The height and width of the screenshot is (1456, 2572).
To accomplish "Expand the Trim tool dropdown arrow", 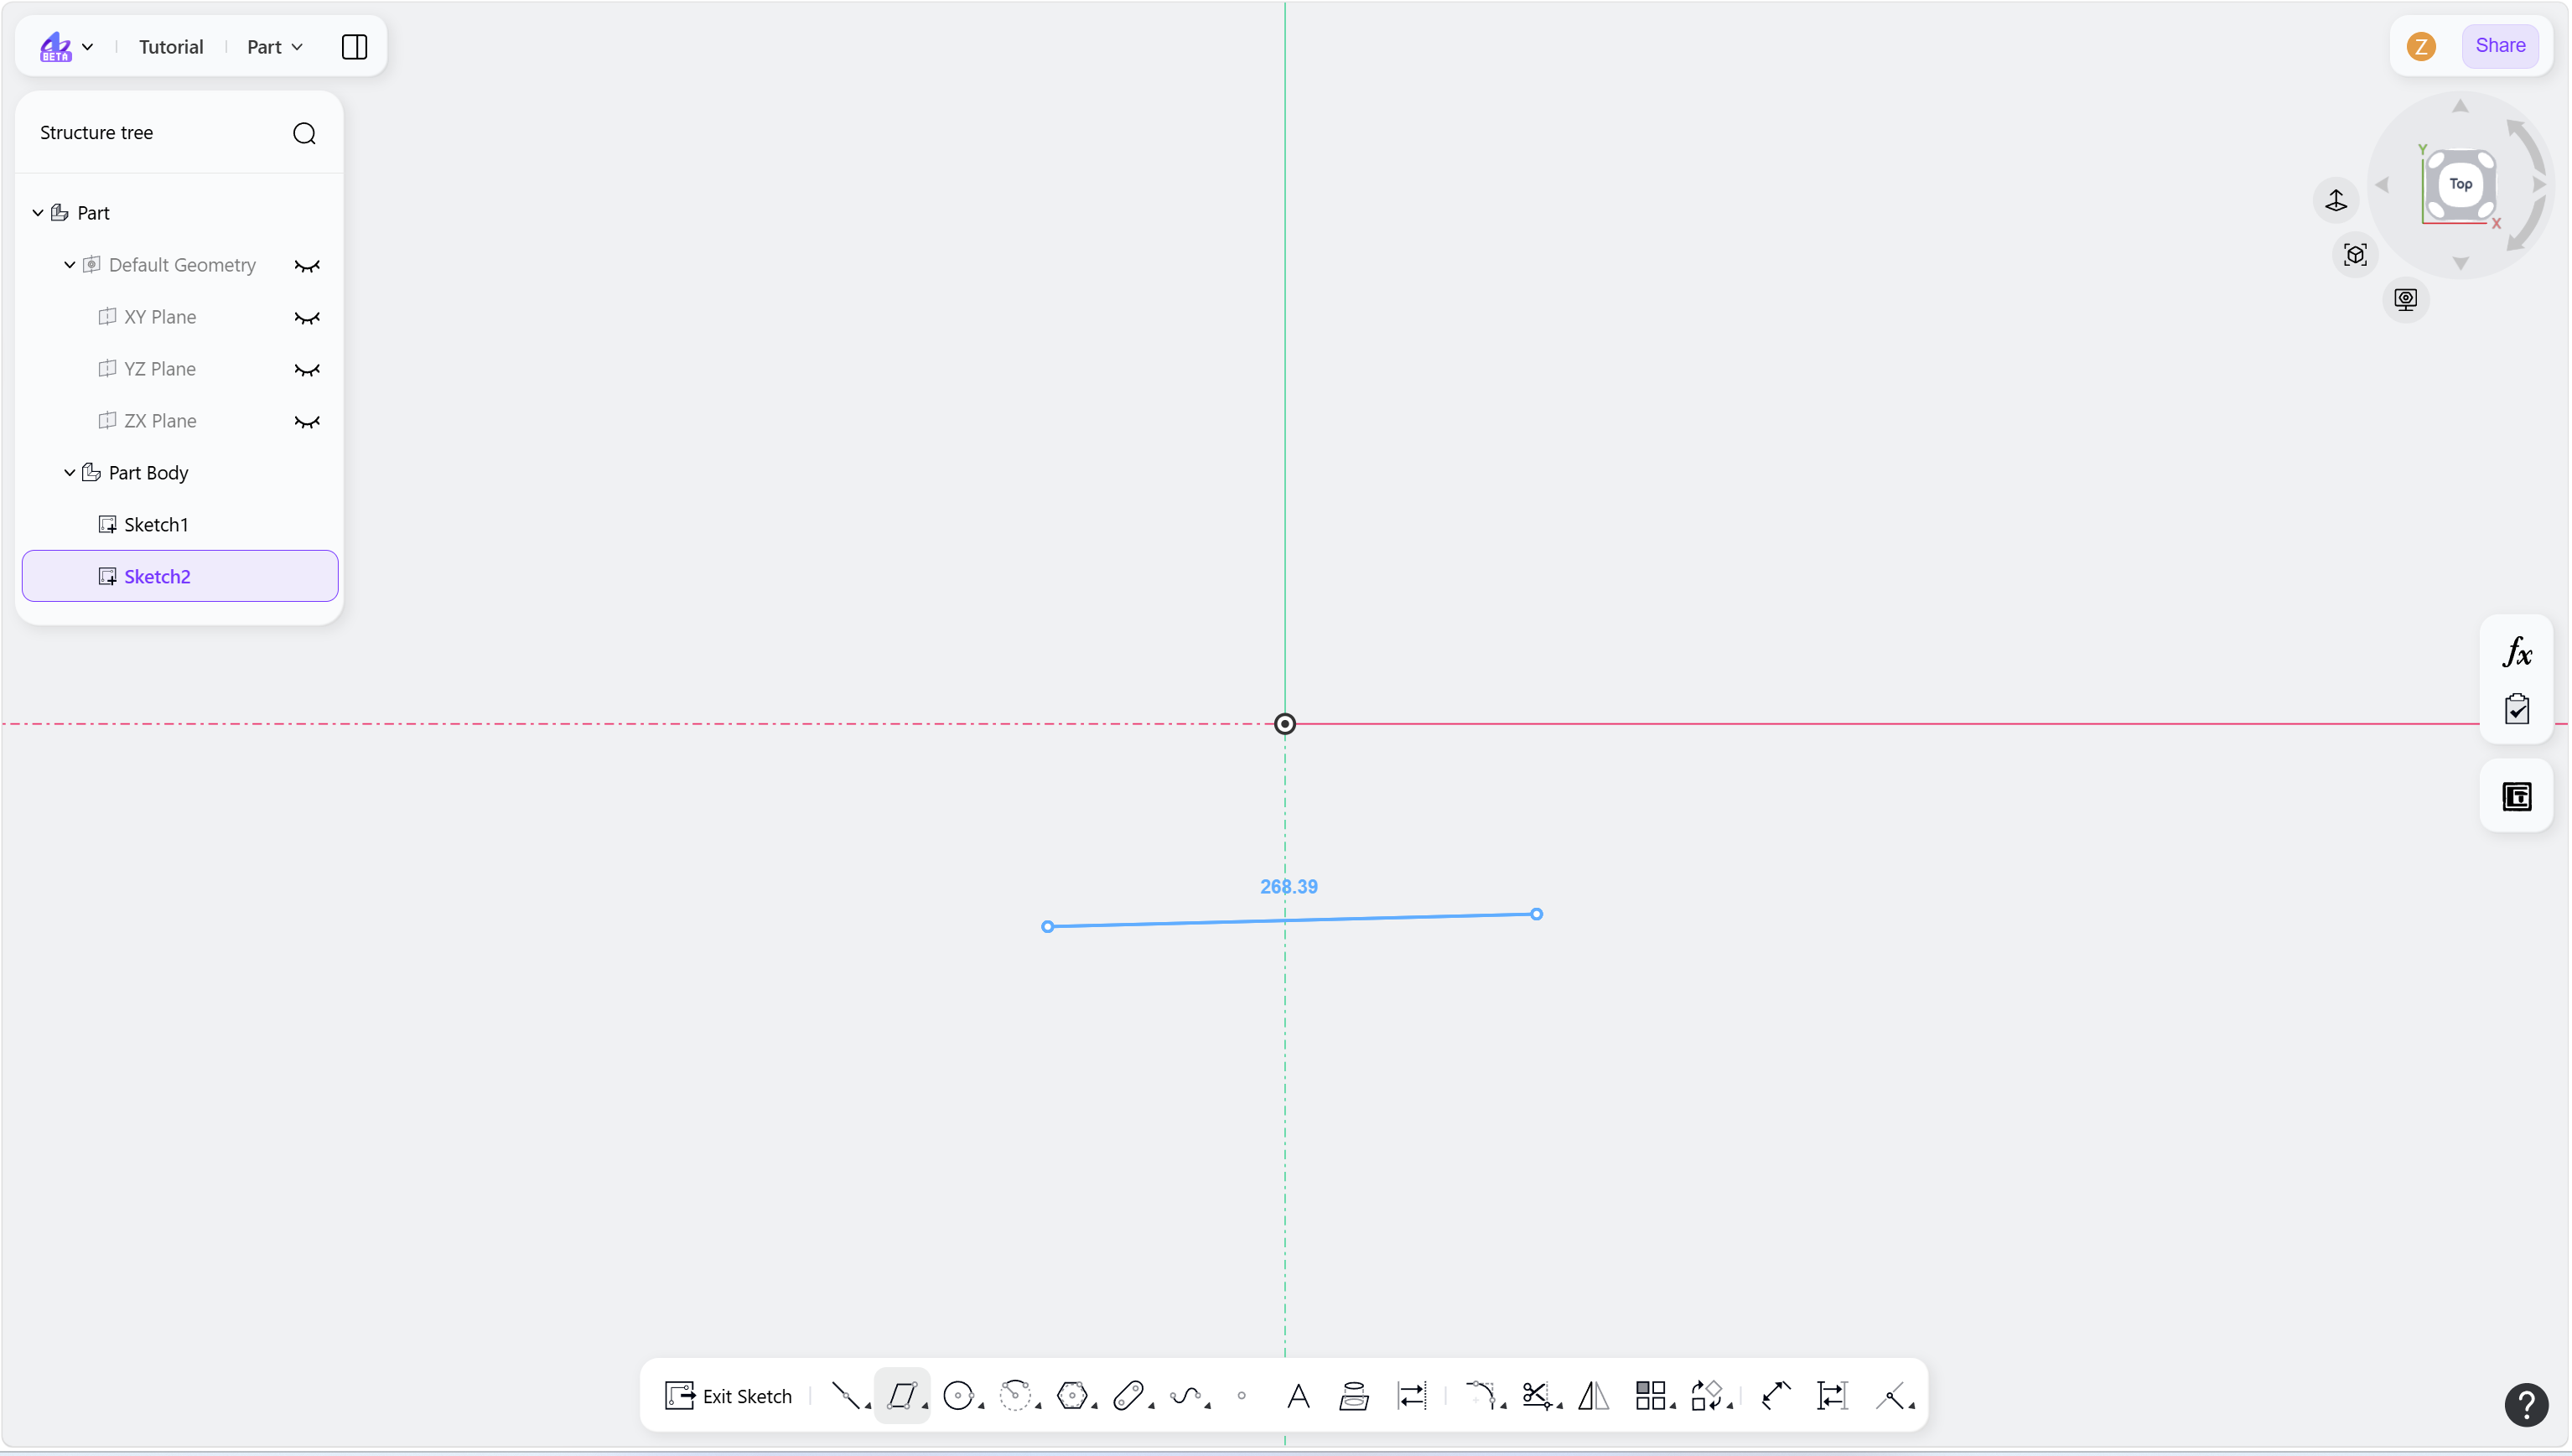I will (1559, 1406).
